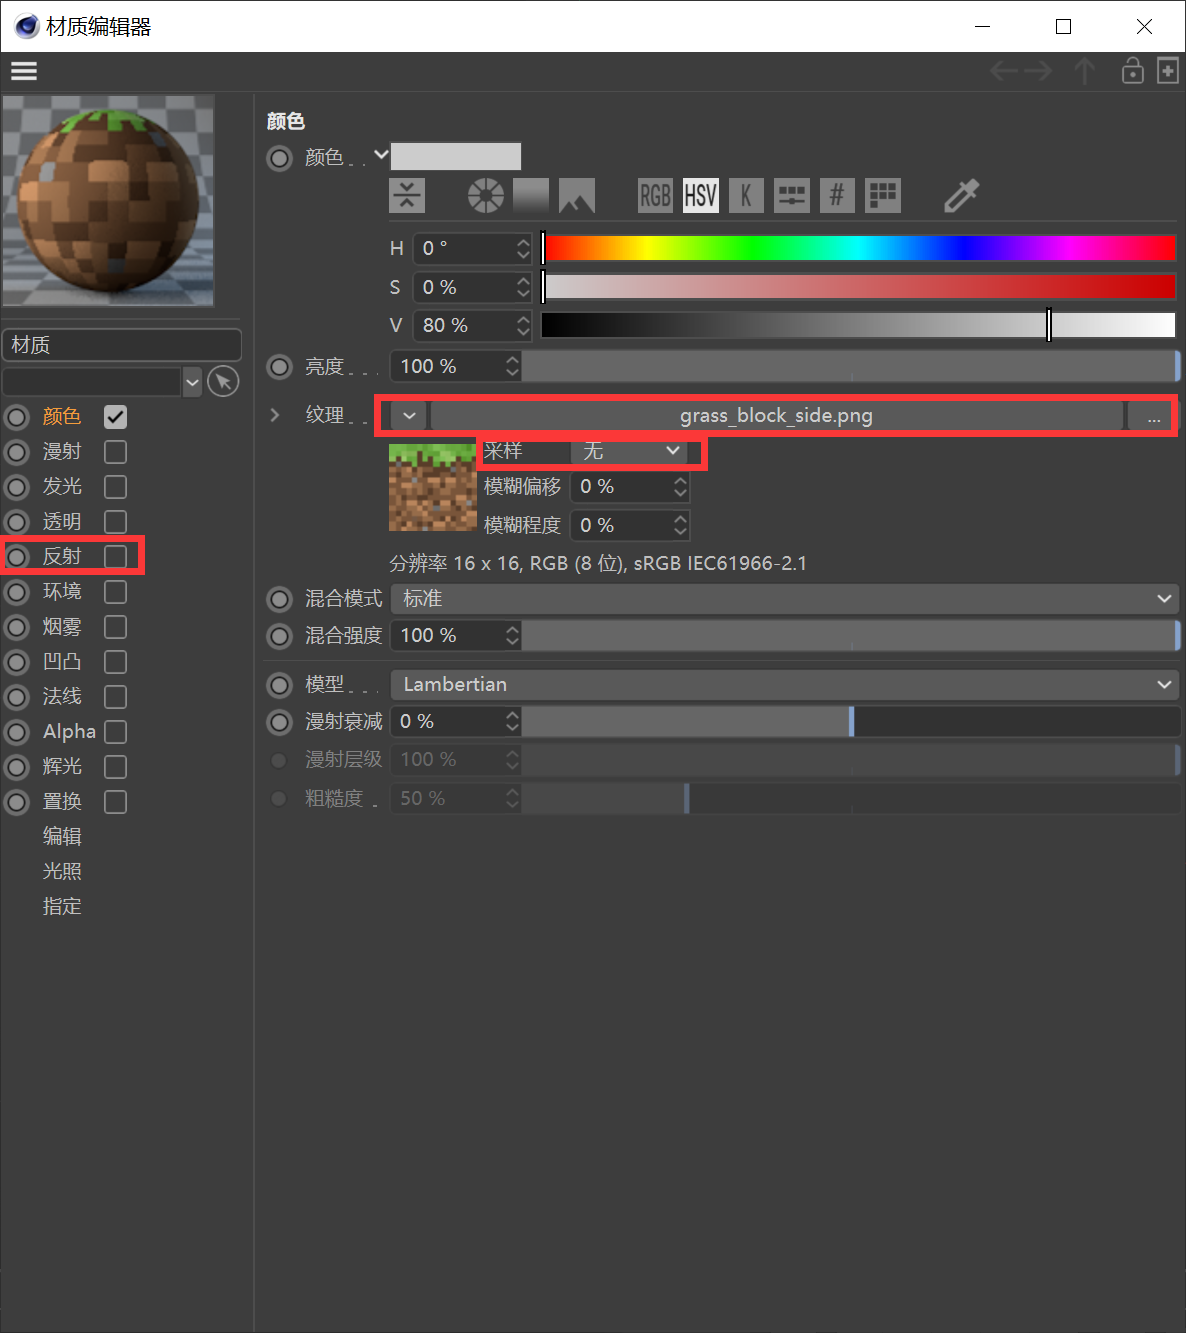Click the 材质 name input field
Viewport: 1186px width, 1333px height.
[122, 345]
